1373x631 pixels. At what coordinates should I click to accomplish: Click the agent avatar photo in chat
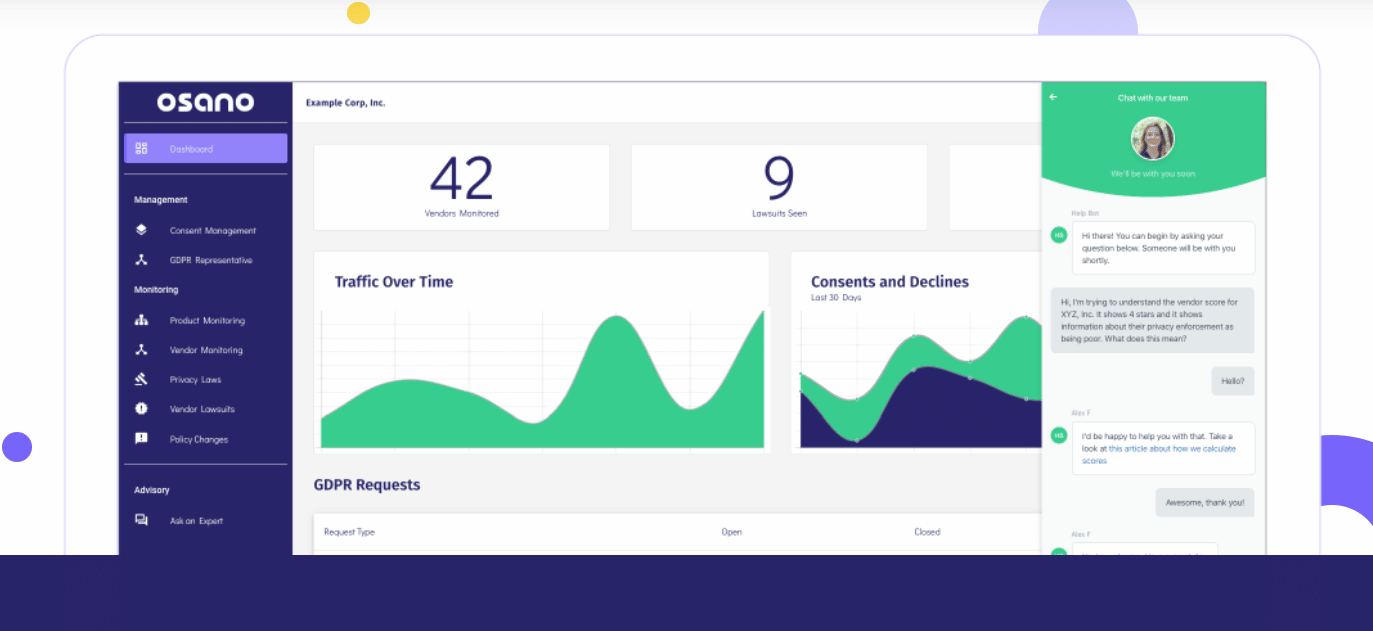pos(1152,139)
